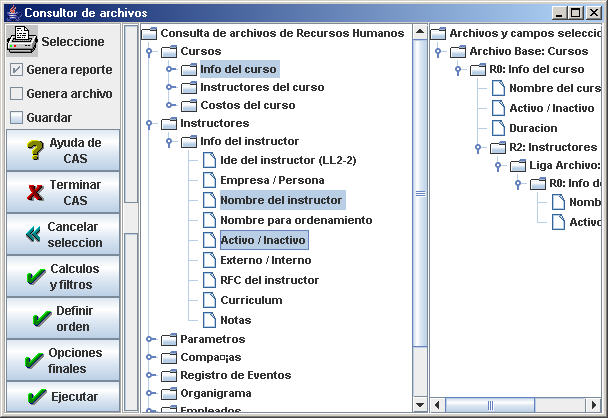The image size is (608, 418).
Task: Click the question mark Ayuda de CAS icon
Action: 34,151
